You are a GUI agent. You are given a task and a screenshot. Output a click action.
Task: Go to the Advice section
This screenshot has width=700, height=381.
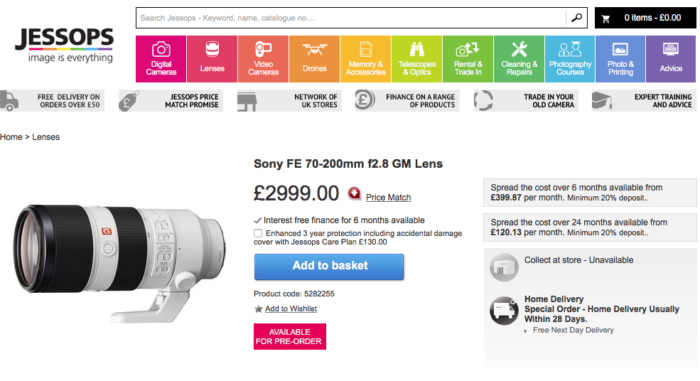click(x=671, y=59)
